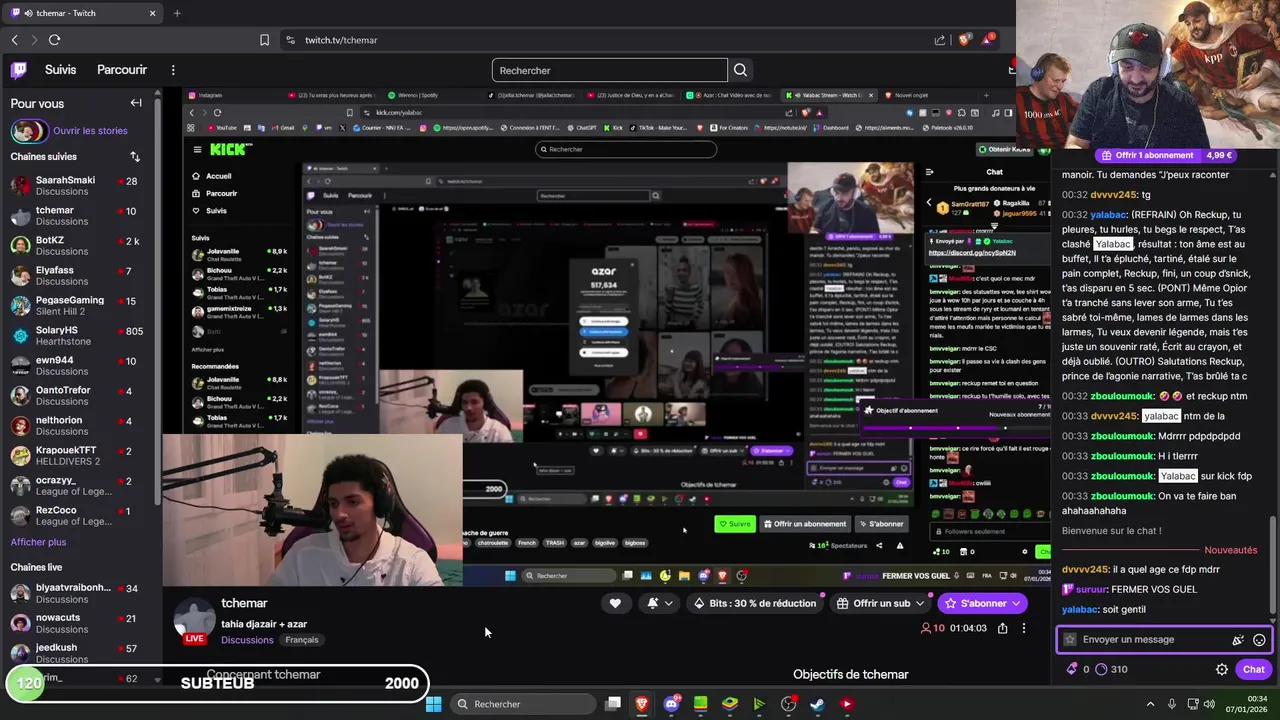
Task: Click the celebration party icon in chat
Action: (1238, 640)
